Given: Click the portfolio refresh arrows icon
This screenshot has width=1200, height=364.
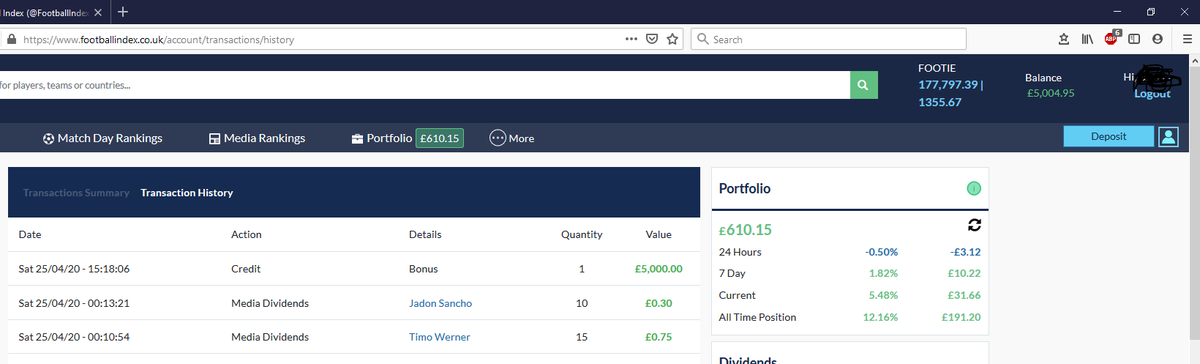Looking at the screenshot, I should pyautogui.click(x=975, y=226).
